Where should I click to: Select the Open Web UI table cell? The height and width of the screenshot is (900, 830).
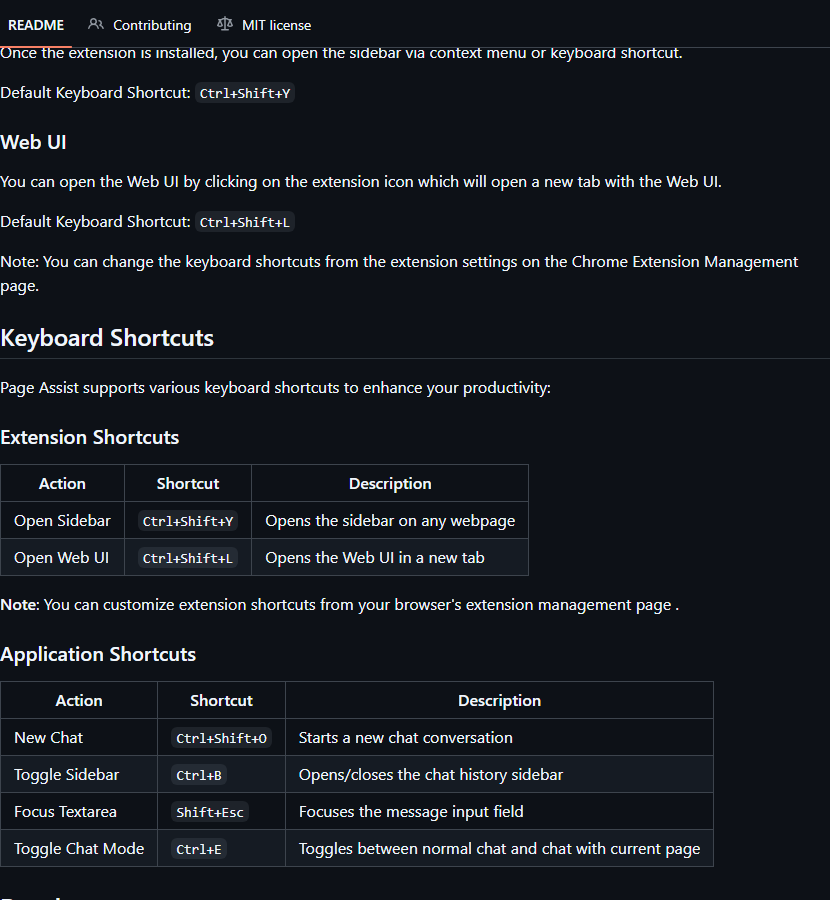(x=61, y=558)
